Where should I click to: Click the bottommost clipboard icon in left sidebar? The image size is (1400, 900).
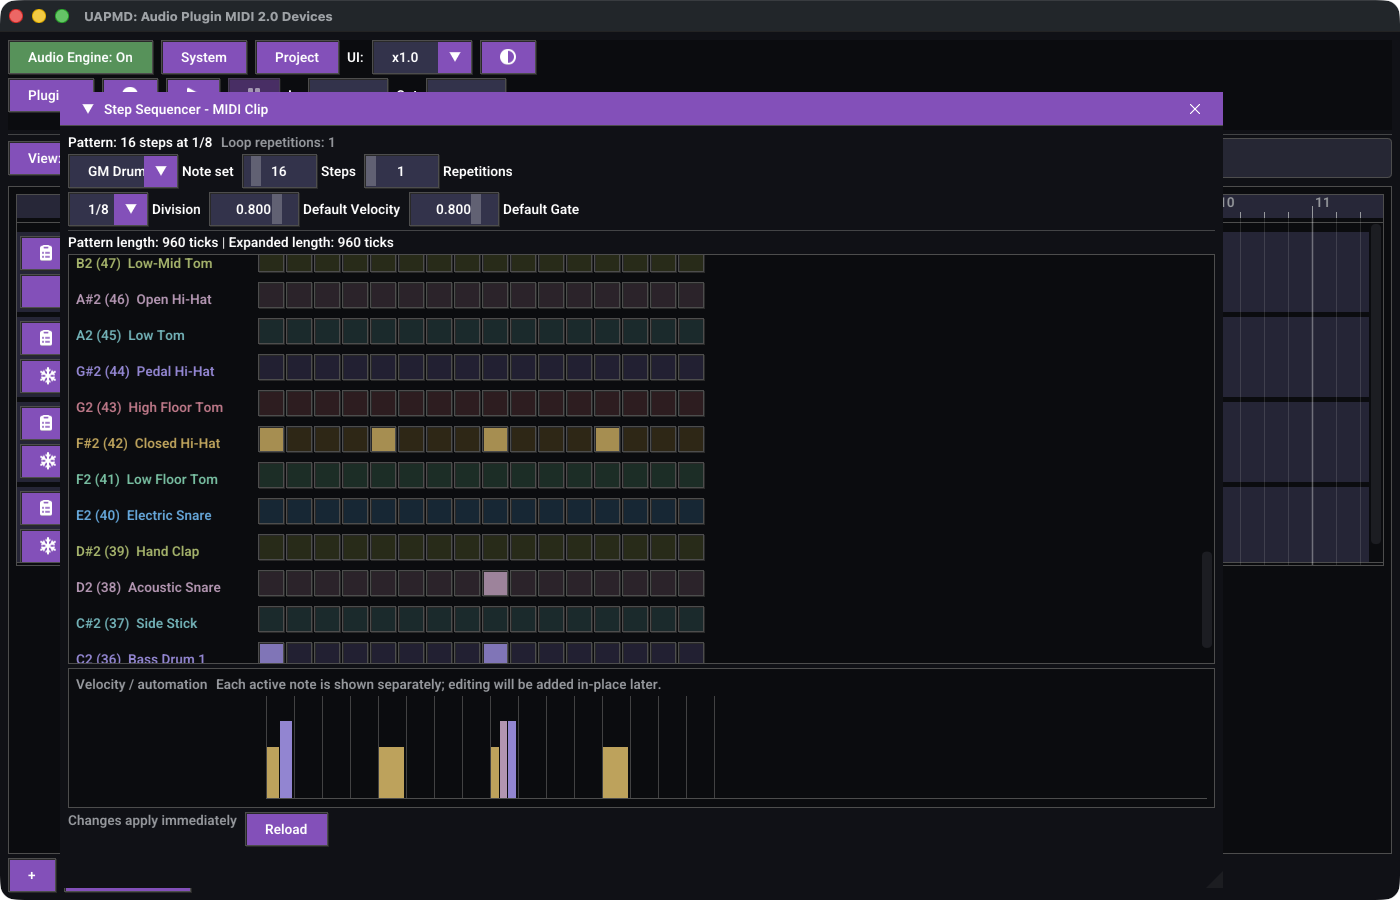(46, 508)
